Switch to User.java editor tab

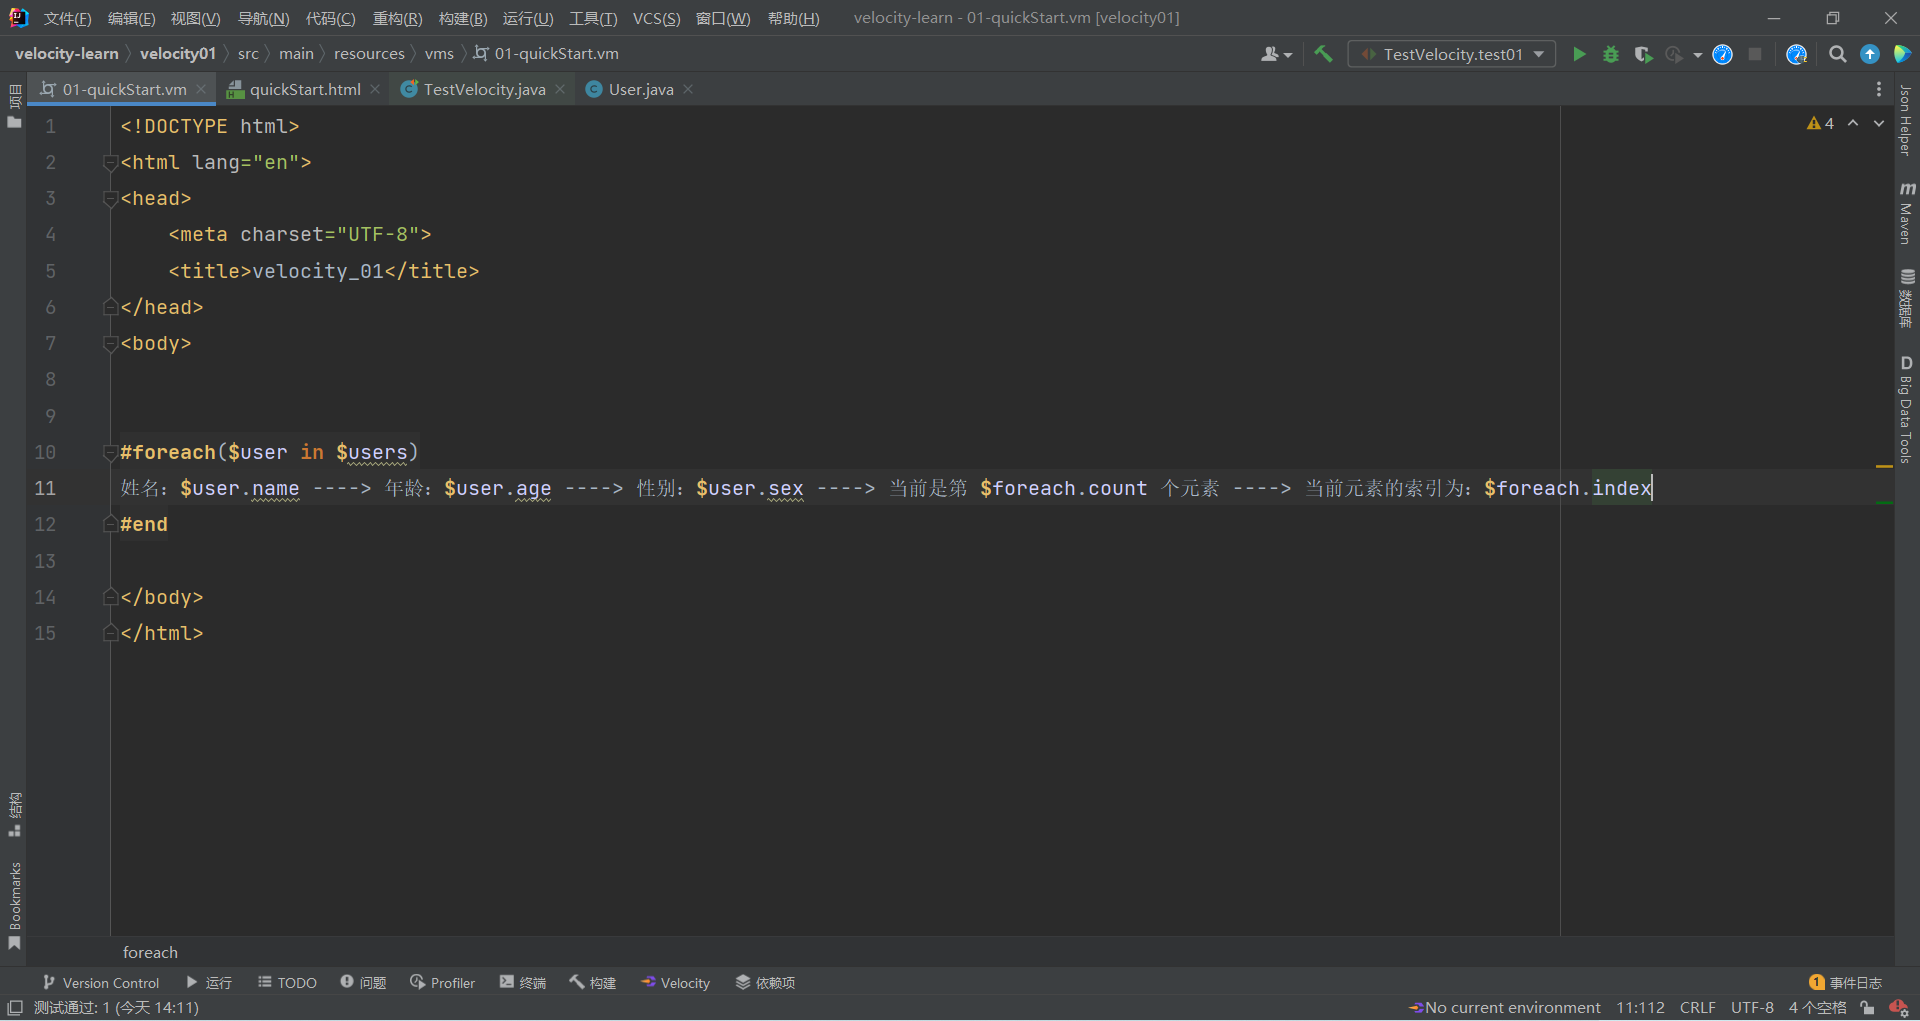641,89
